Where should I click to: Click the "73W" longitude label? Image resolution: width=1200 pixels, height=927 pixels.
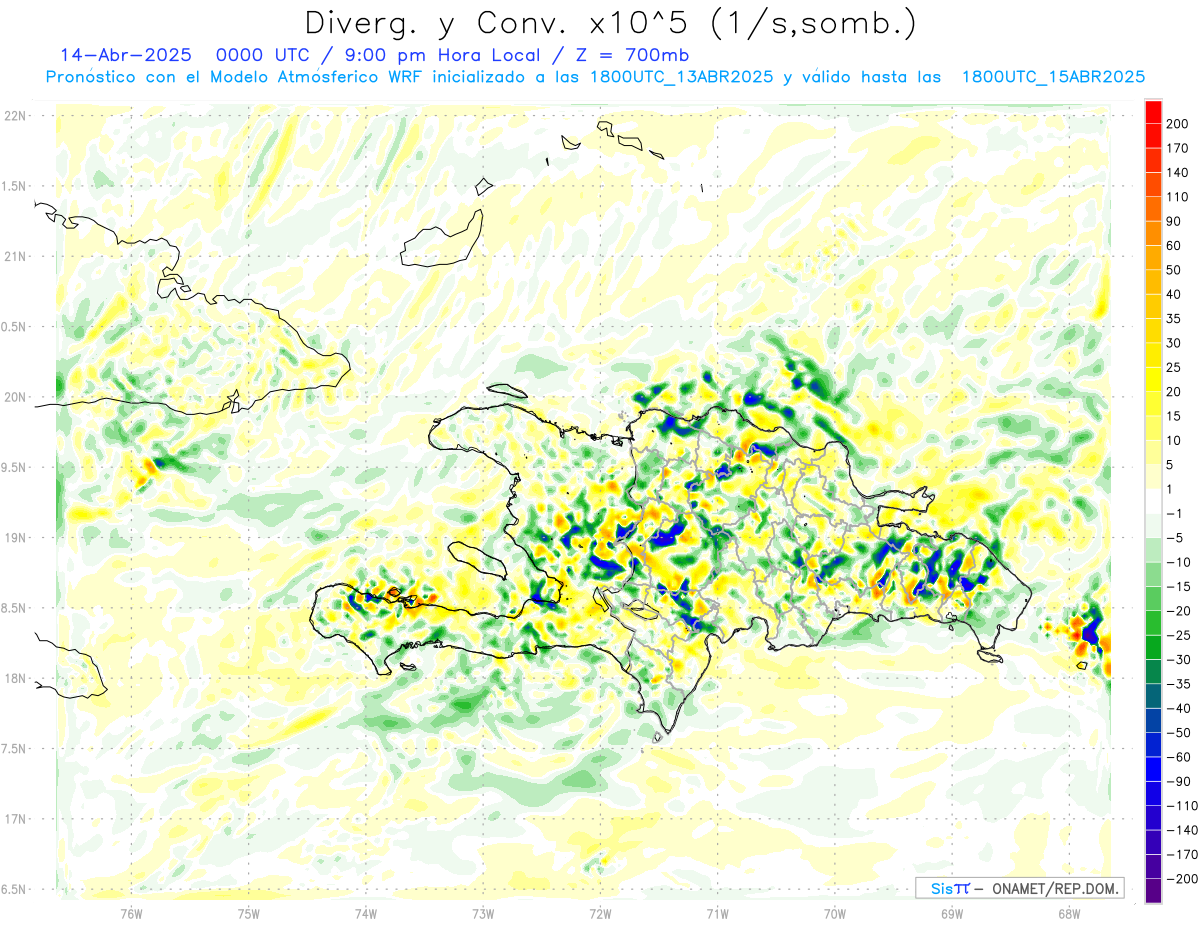483,914
